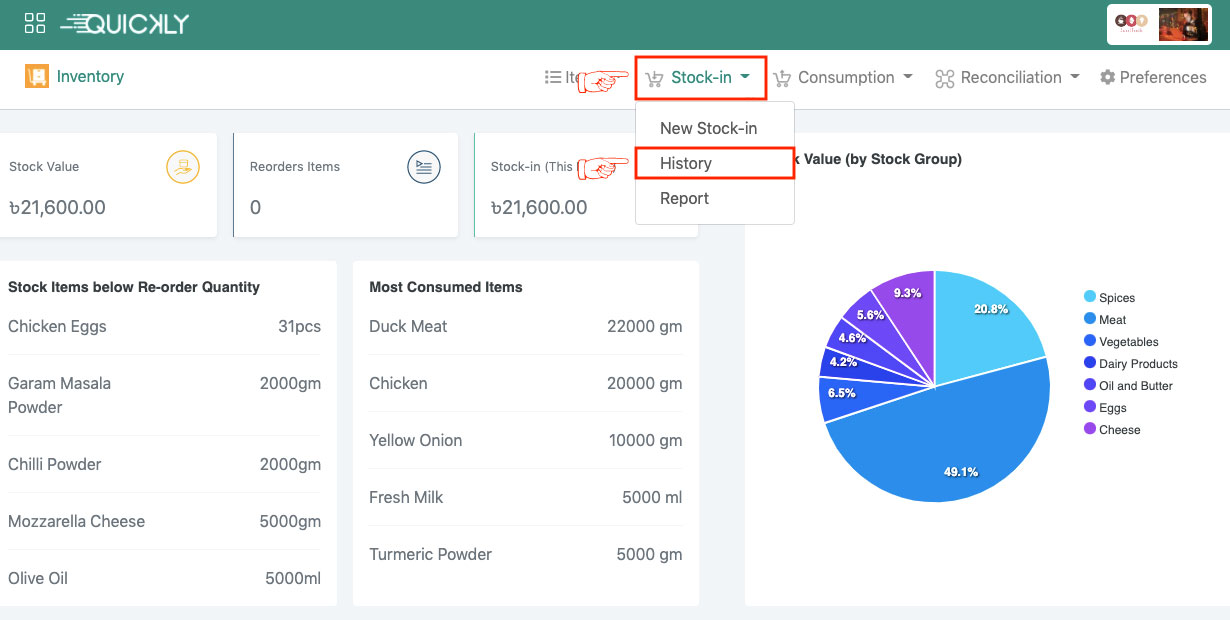Click the Stock Value hand icon
This screenshot has width=1230, height=620.
coord(183,167)
